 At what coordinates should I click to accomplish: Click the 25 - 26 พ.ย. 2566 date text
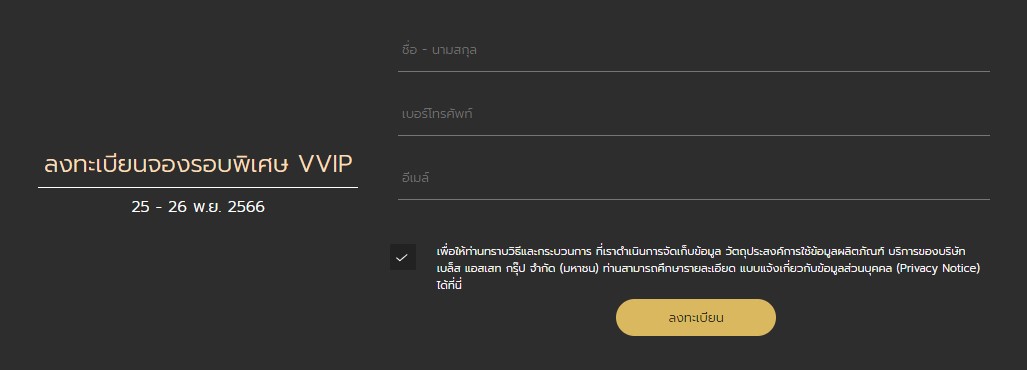pos(198,207)
